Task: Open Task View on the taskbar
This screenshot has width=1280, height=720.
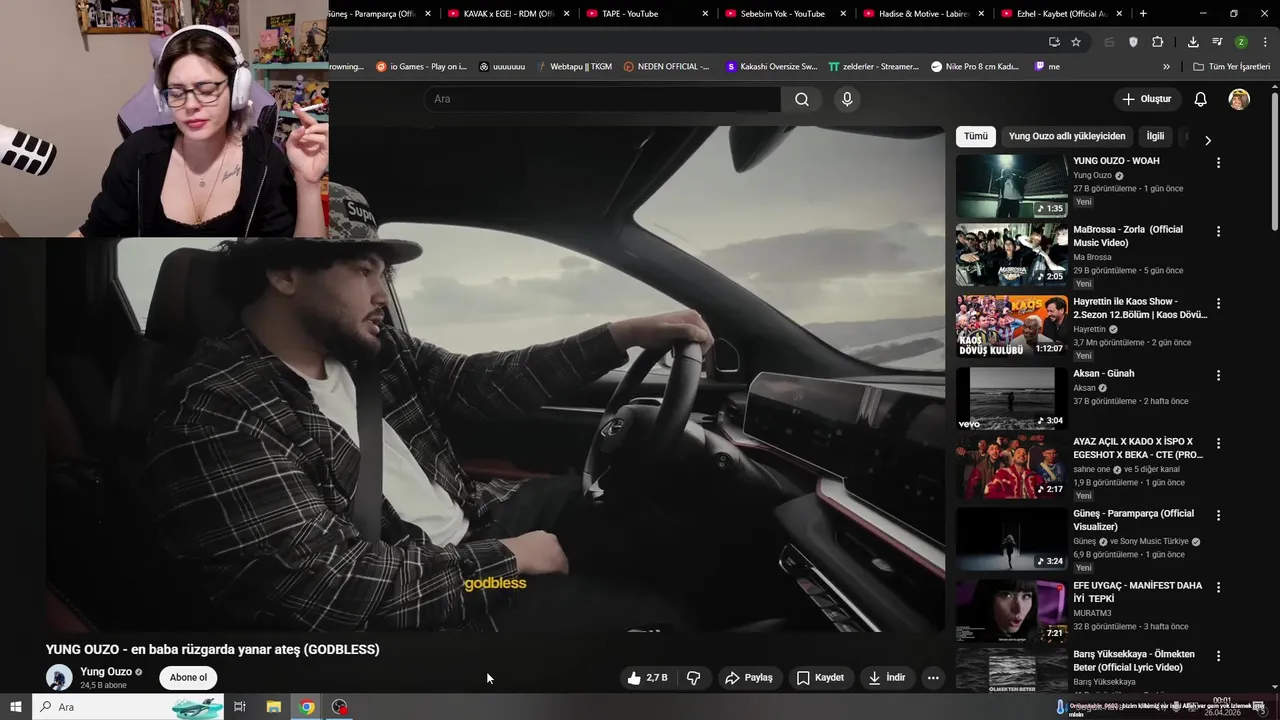Action: coord(240,707)
